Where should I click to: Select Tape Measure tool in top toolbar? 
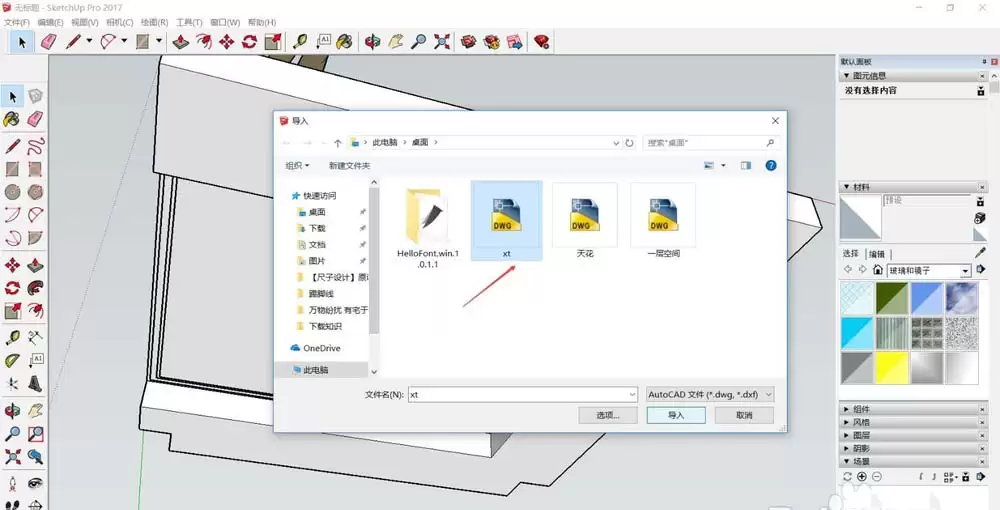(x=300, y=42)
